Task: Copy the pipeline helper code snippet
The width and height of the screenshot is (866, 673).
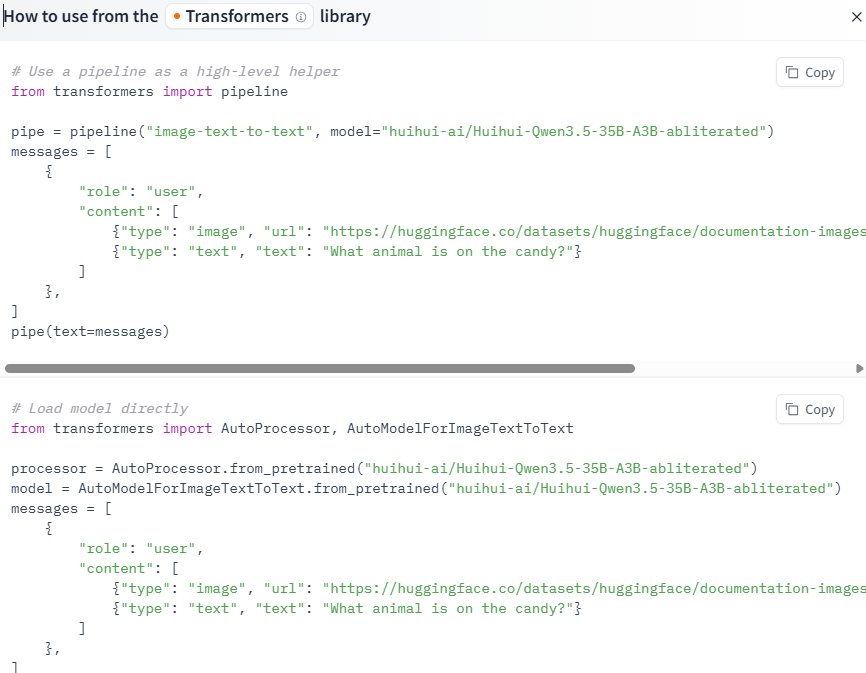Action: point(810,72)
